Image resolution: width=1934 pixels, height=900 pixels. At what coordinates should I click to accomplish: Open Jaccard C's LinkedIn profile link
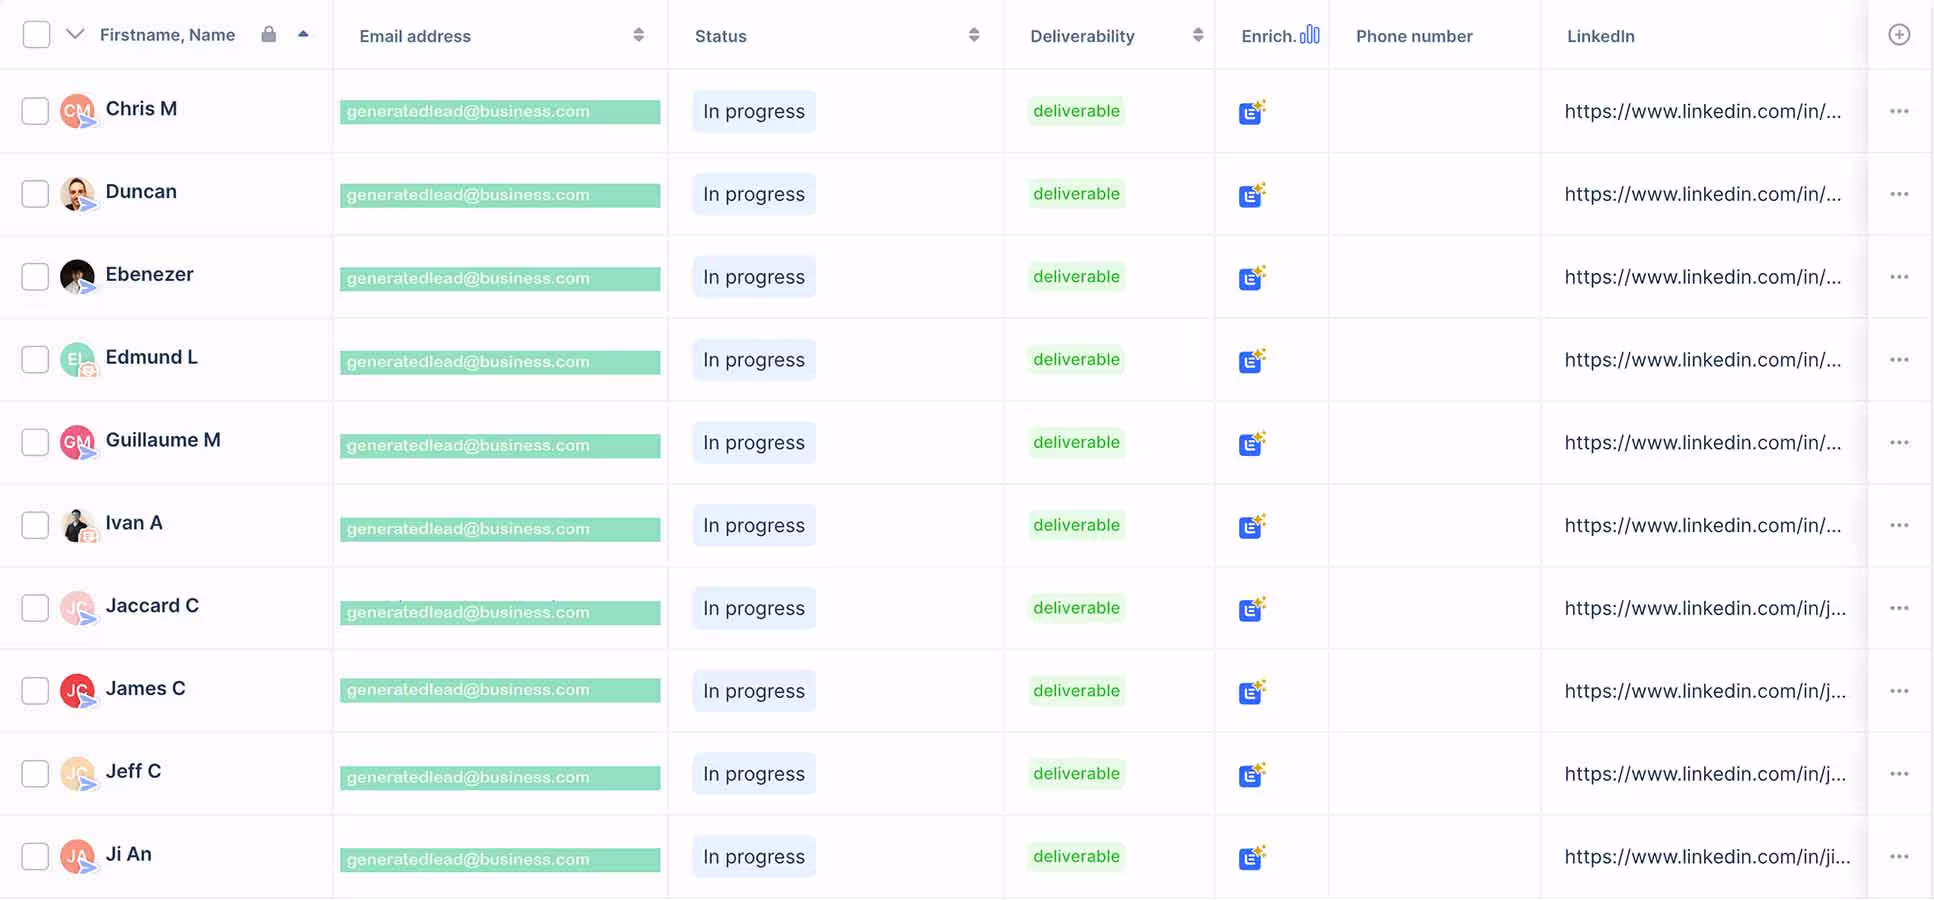coord(1704,609)
